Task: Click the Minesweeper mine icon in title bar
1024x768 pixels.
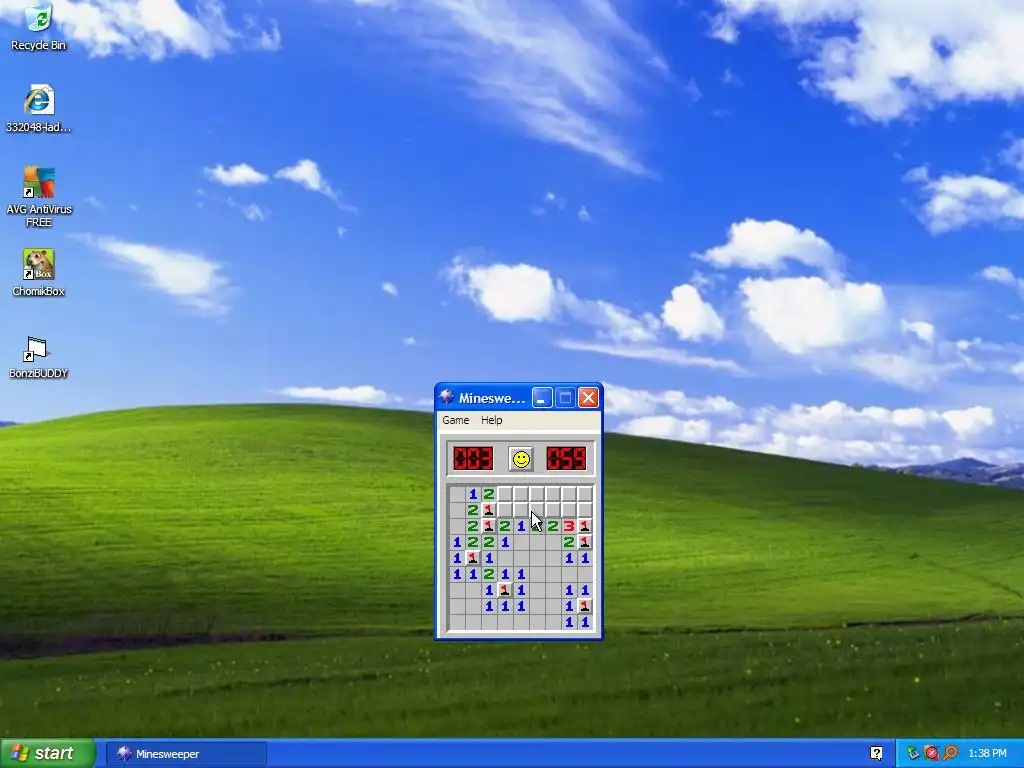Action: [447, 397]
